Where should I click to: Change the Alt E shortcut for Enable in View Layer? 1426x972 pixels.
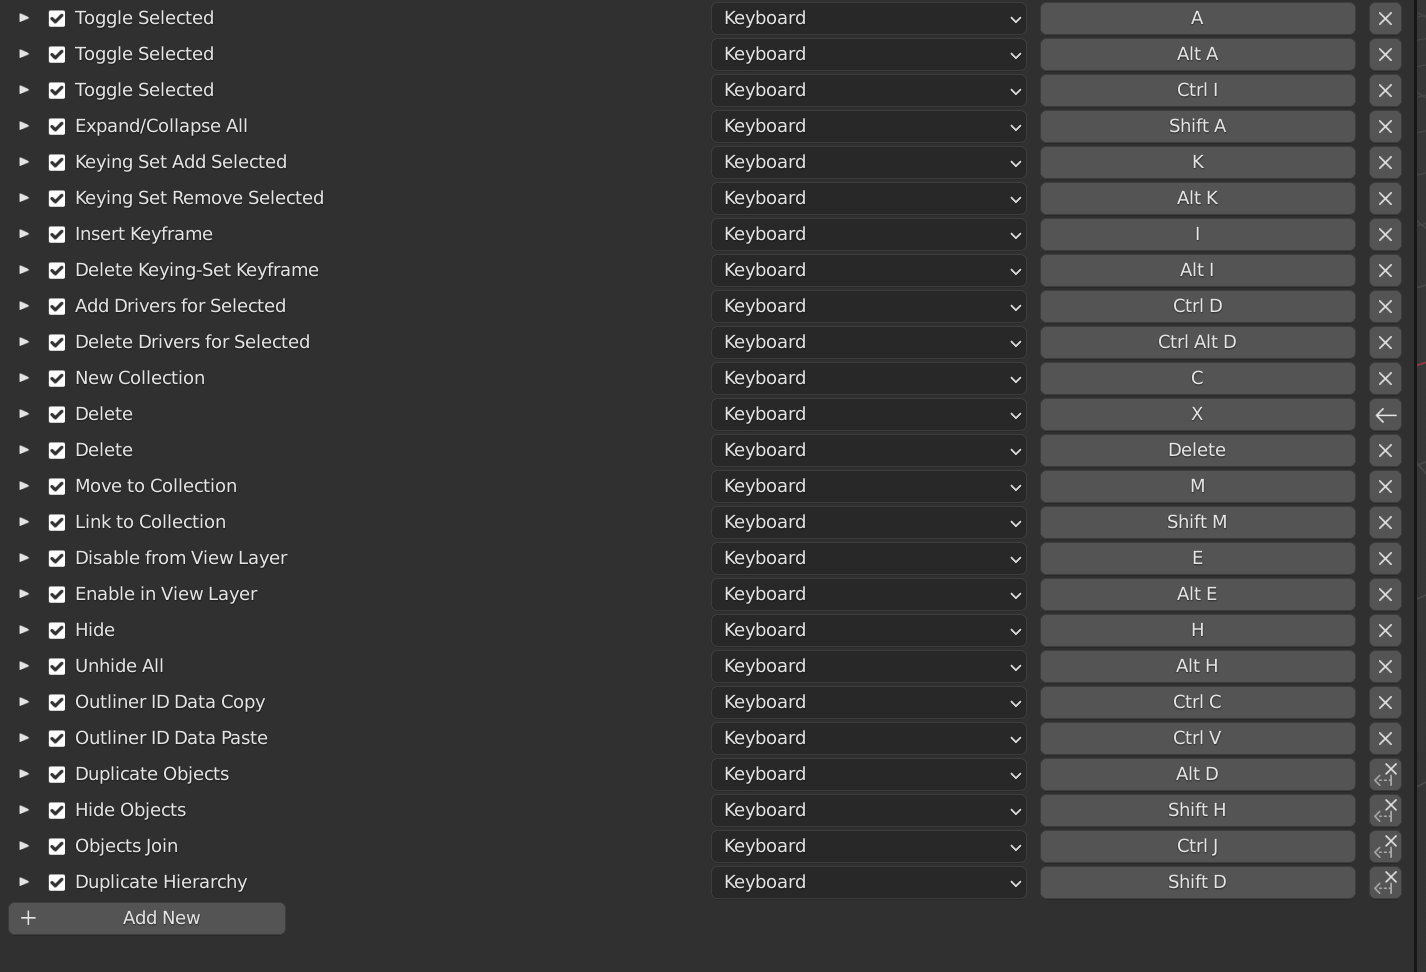click(1197, 594)
